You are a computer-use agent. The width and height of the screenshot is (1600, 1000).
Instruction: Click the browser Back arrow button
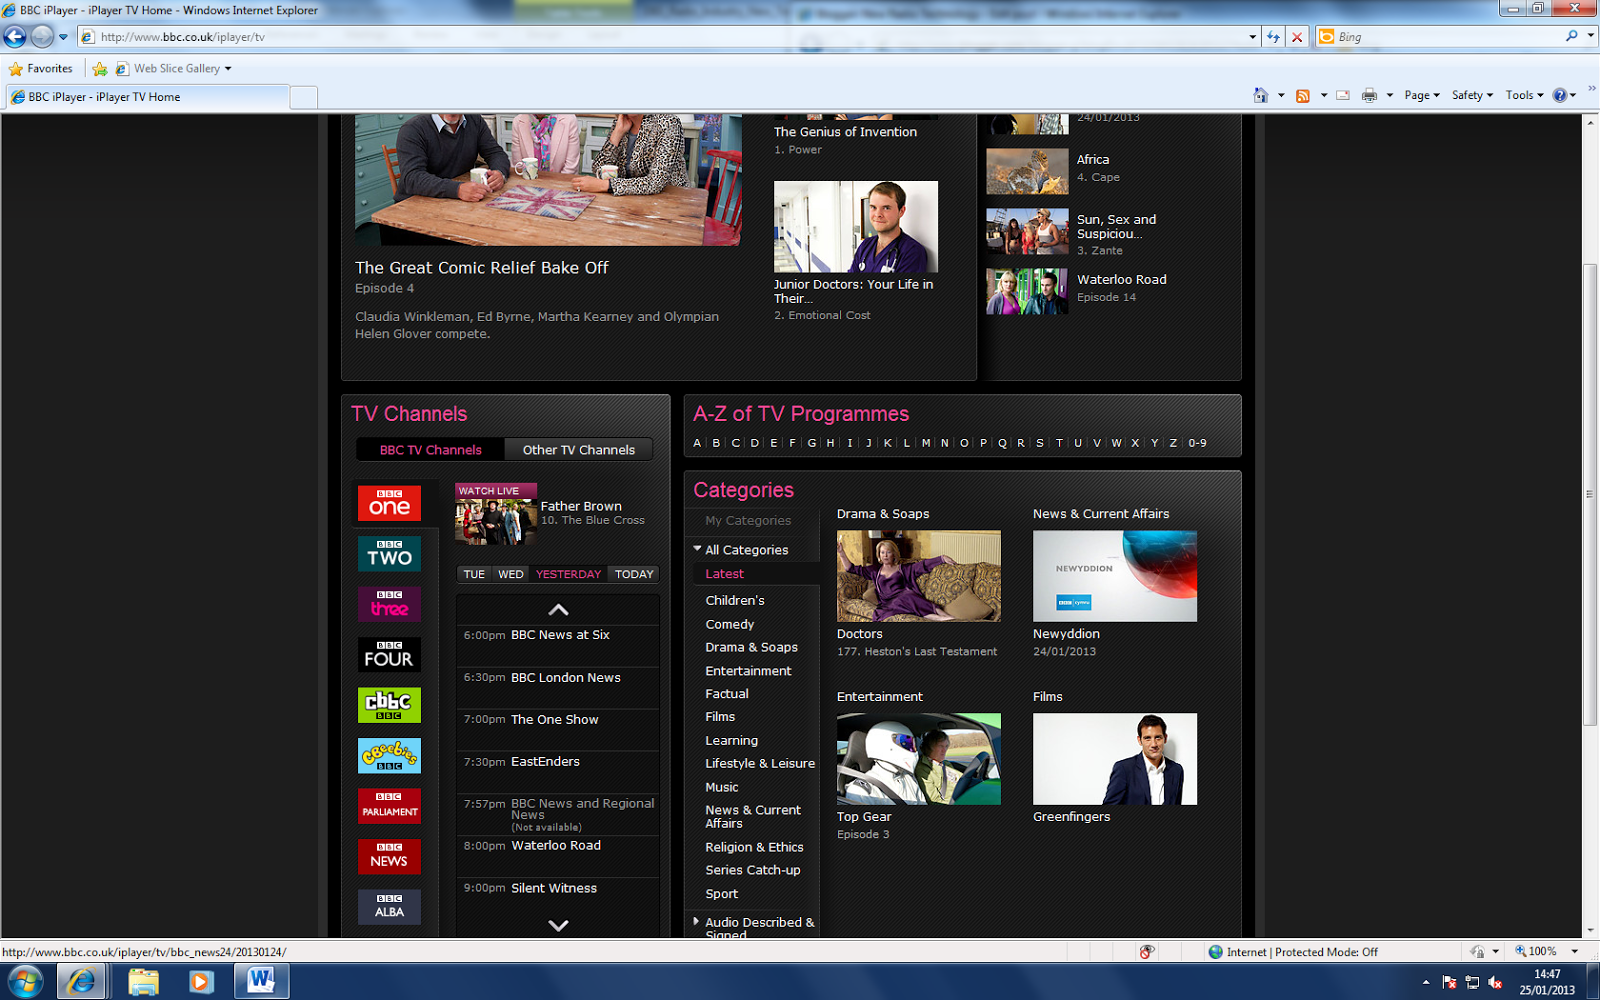coord(15,37)
